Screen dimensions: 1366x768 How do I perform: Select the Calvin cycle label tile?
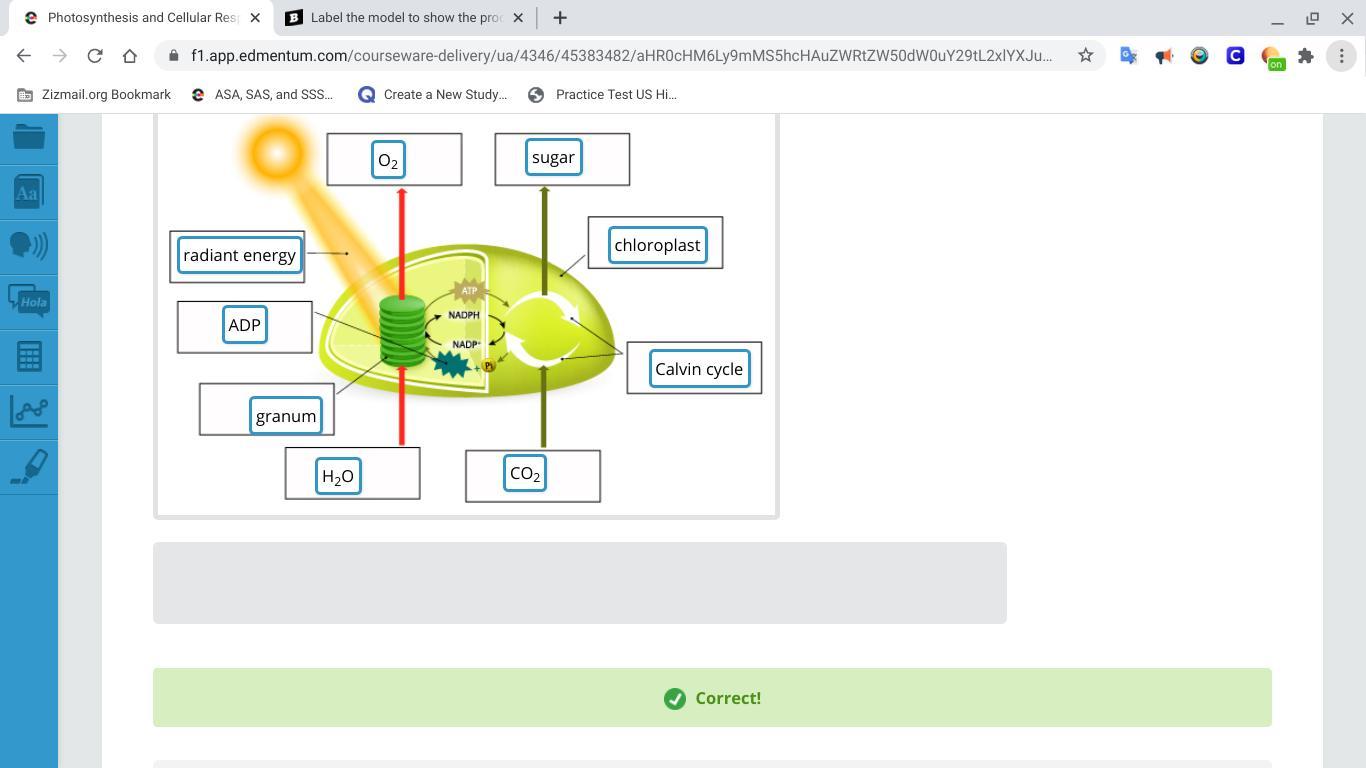coord(699,369)
